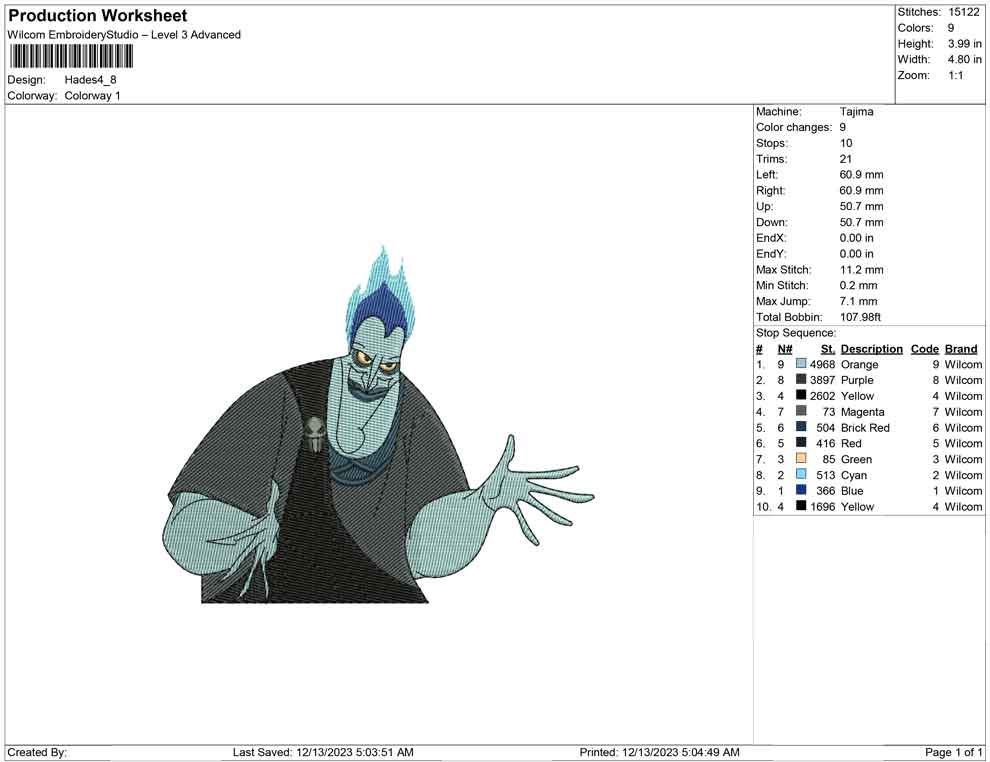Select the Orange thread color swatch
Viewport: 990px width, 762px height.
pos(801,365)
